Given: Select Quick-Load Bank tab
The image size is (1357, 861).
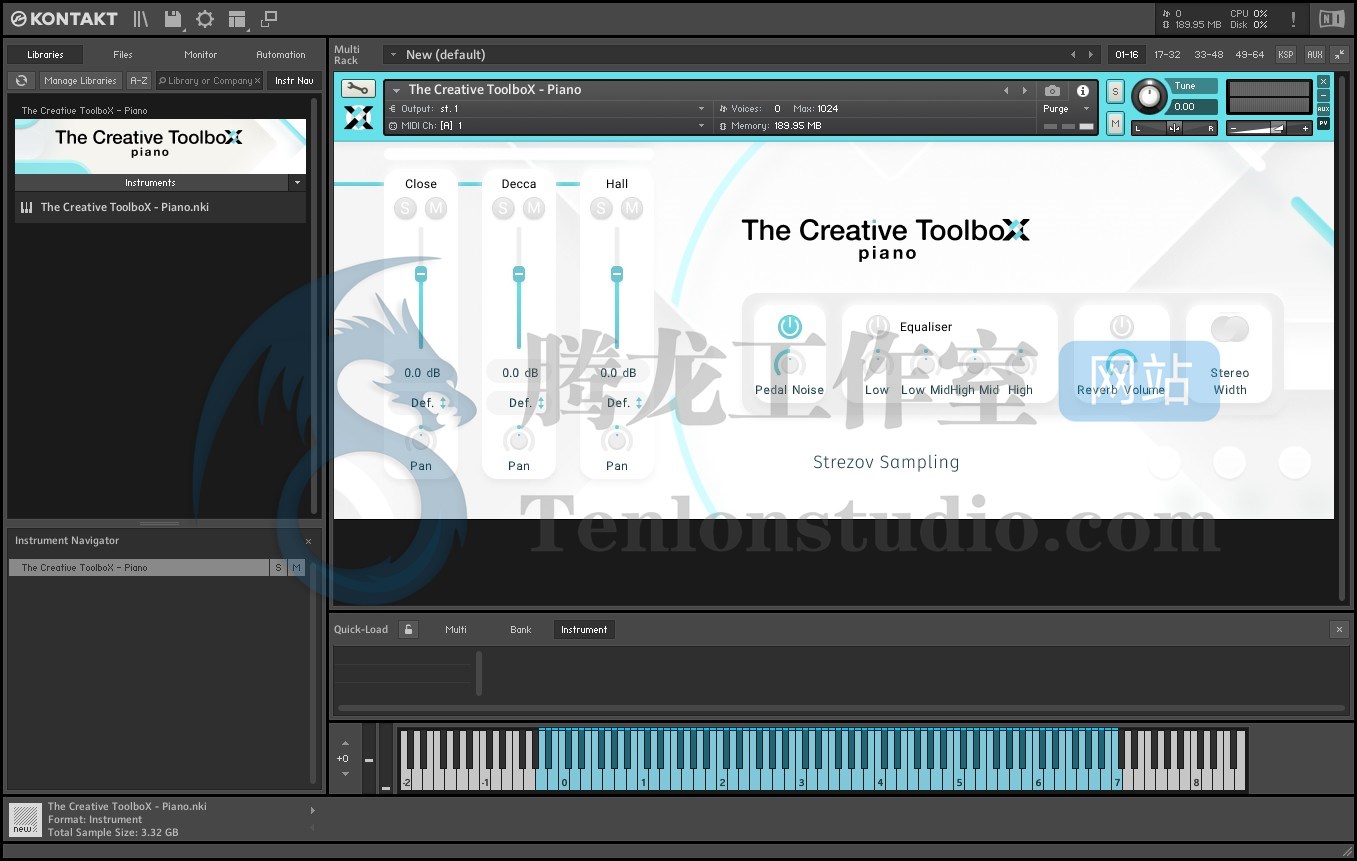Looking at the screenshot, I should tap(521, 629).
